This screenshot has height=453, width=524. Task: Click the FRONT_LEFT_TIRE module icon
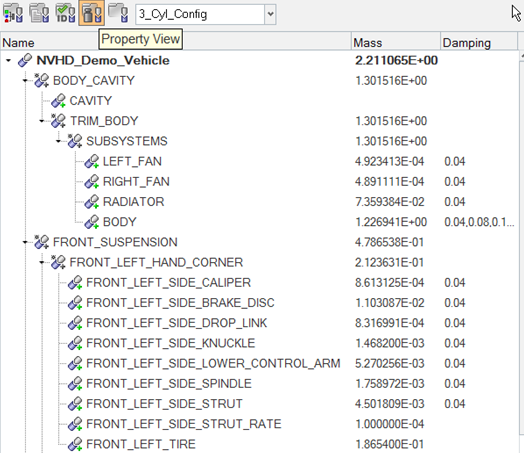[75, 444]
